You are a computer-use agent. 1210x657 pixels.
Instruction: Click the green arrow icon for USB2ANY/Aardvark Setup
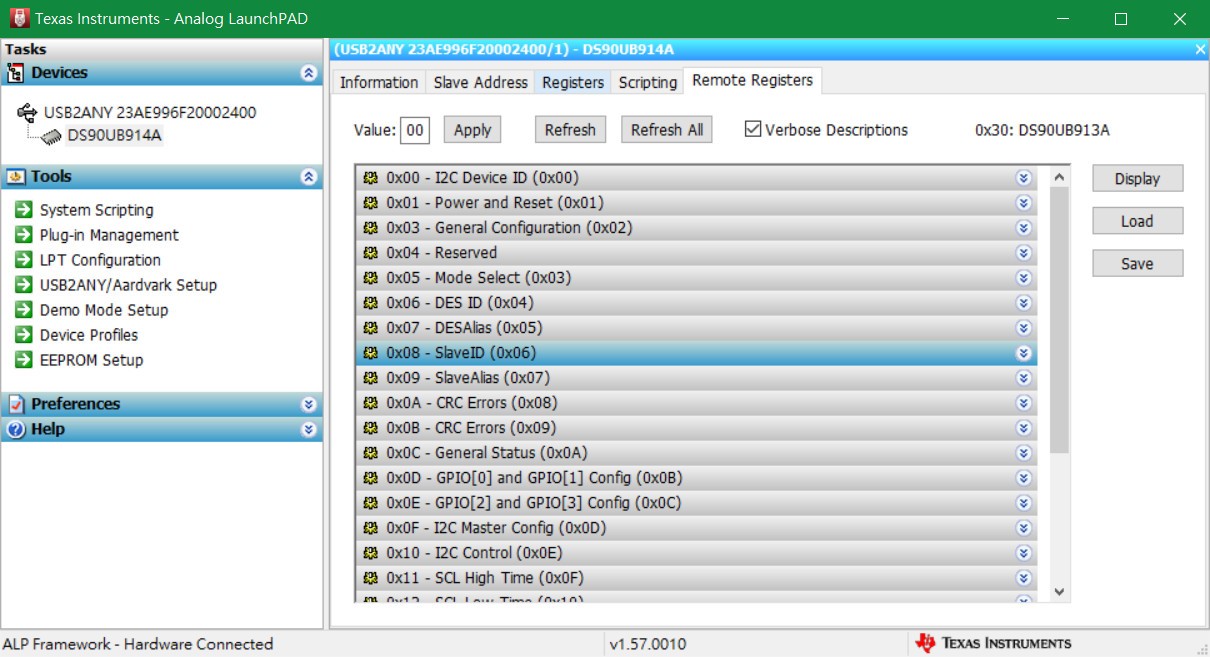click(x=23, y=285)
